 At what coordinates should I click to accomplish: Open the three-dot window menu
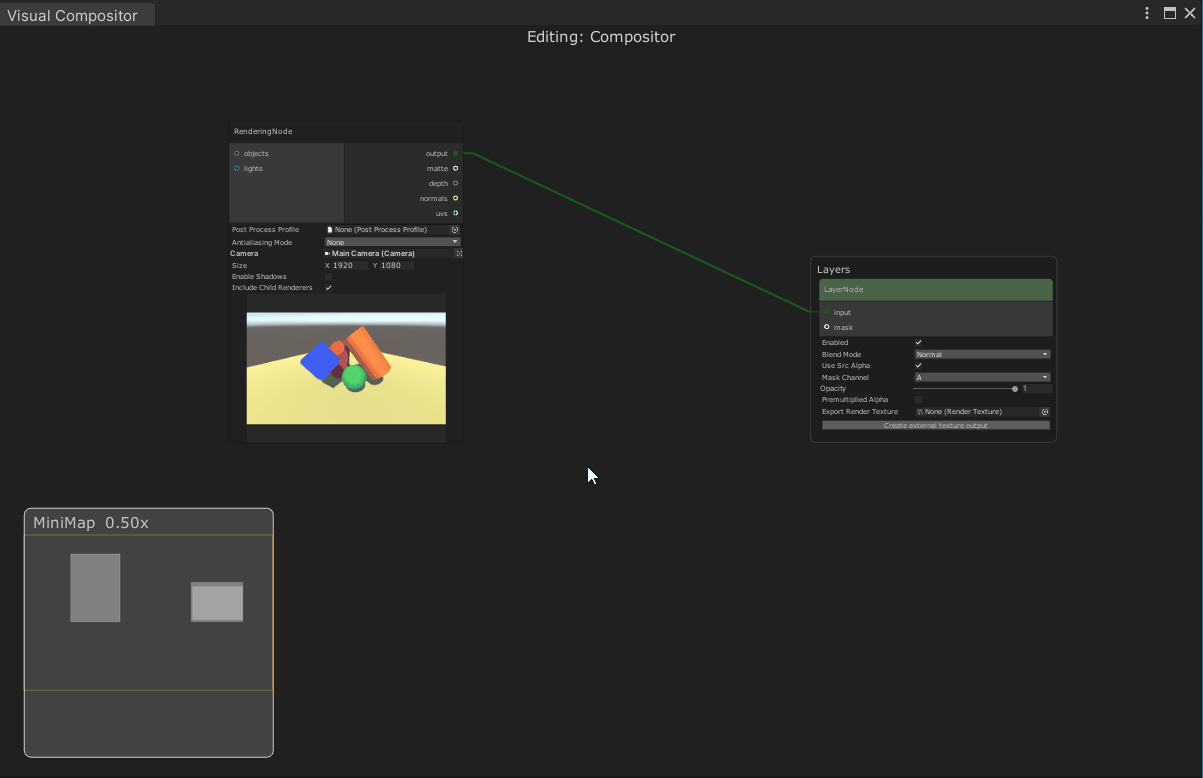tap(1146, 13)
